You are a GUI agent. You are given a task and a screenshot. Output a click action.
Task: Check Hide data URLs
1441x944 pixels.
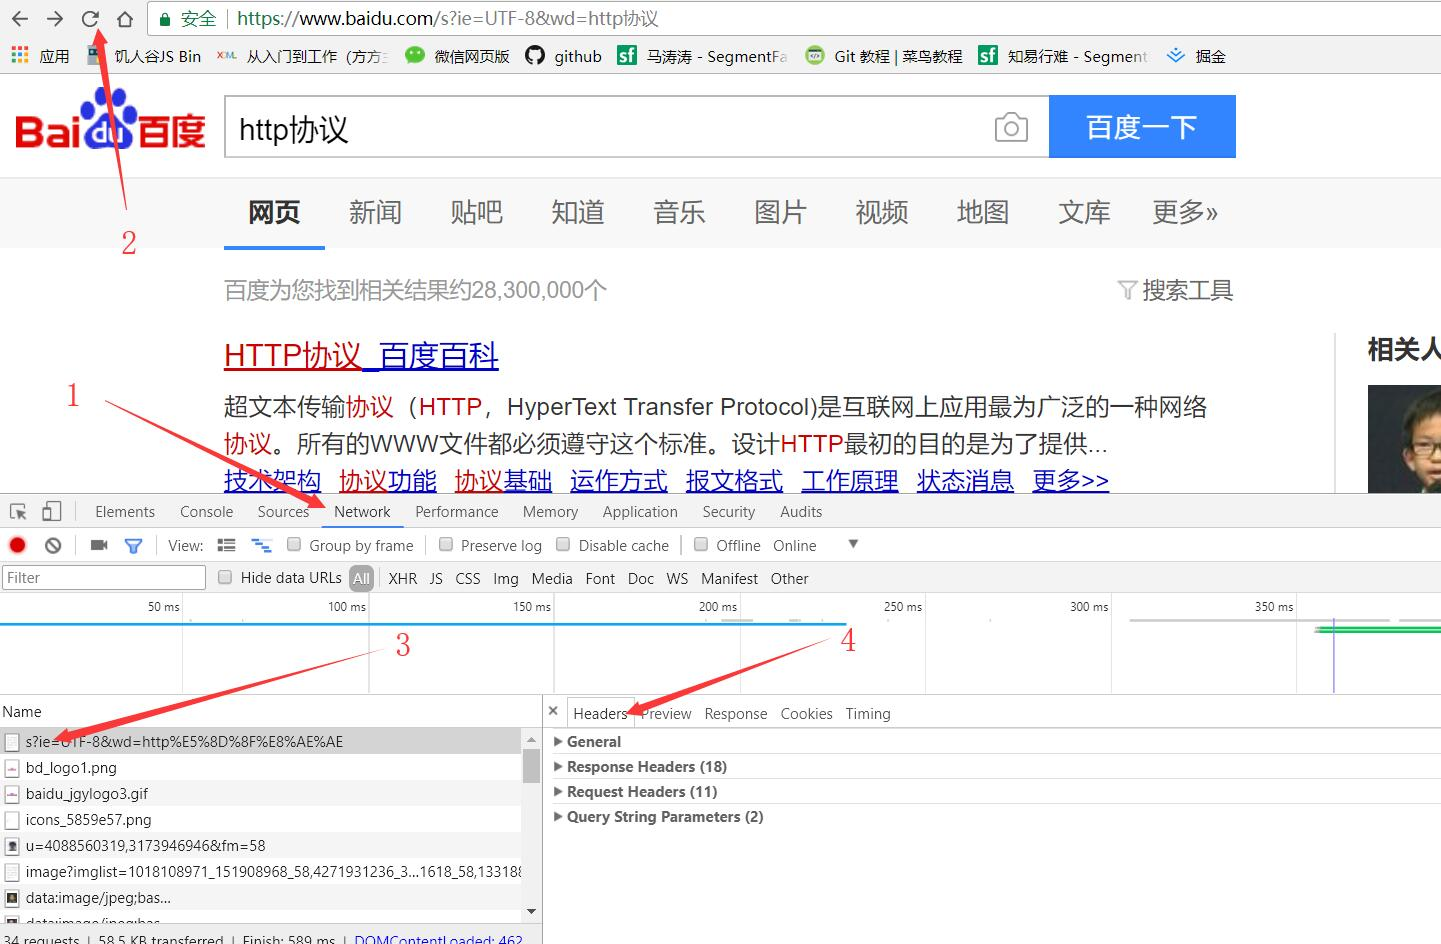point(225,577)
